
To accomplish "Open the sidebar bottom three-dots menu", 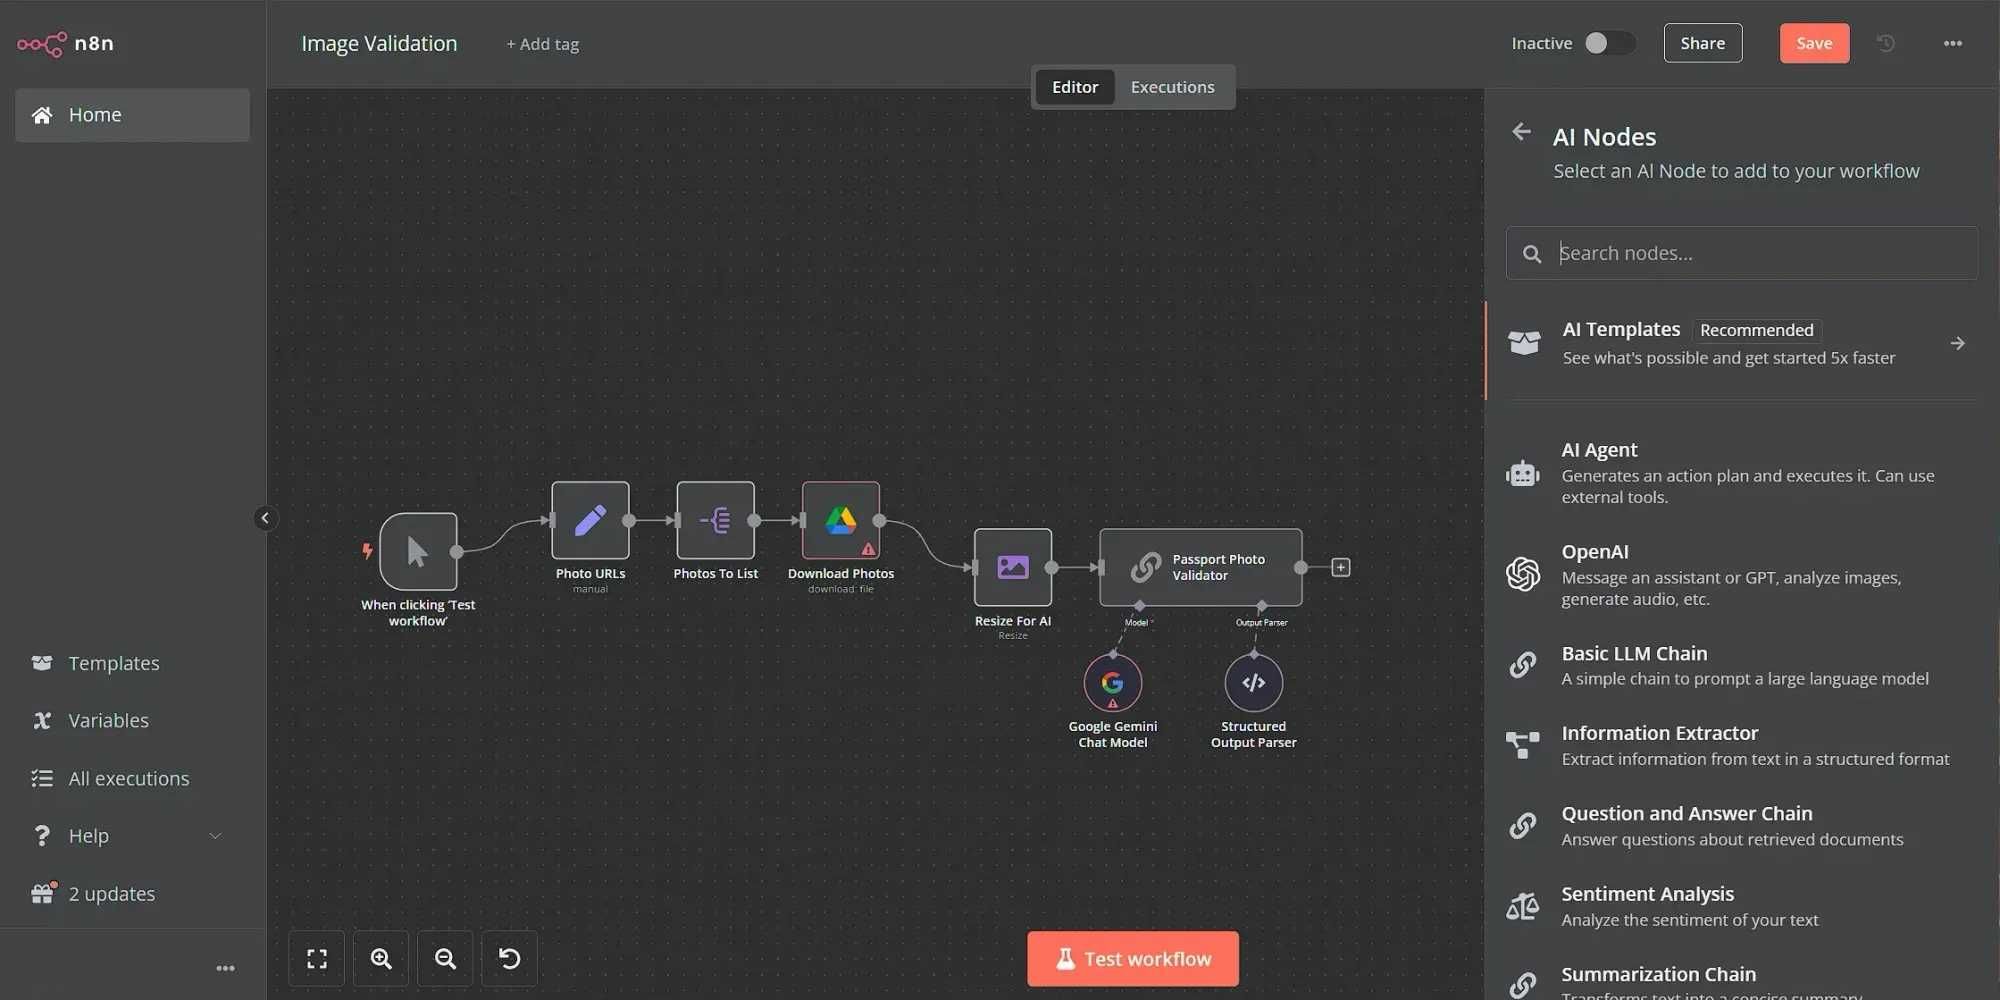I will tap(225, 968).
